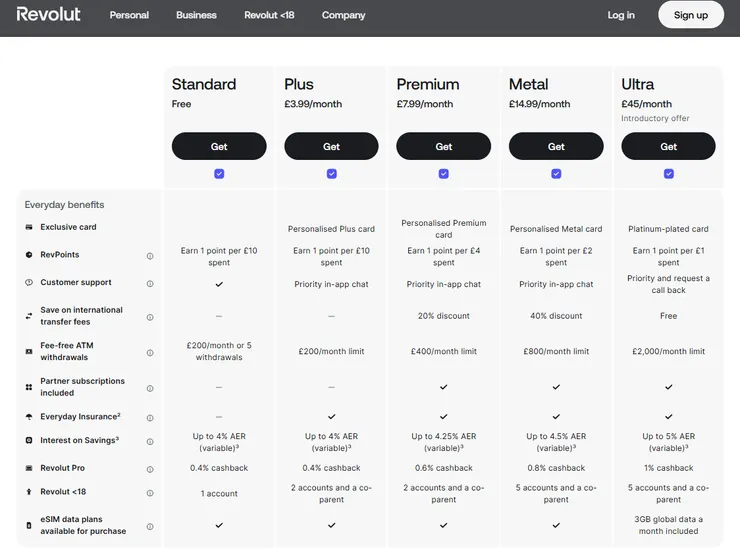Click the £14.99/month Metal price
740x549 pixels.
[539, 104]
